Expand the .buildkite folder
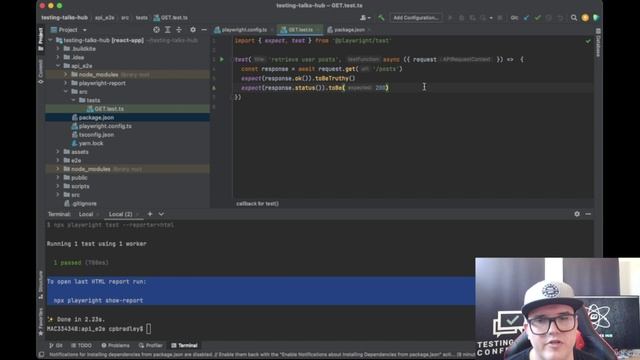This screenshot has width=640, height=360. pyautogui.click(x=58, y=49)
